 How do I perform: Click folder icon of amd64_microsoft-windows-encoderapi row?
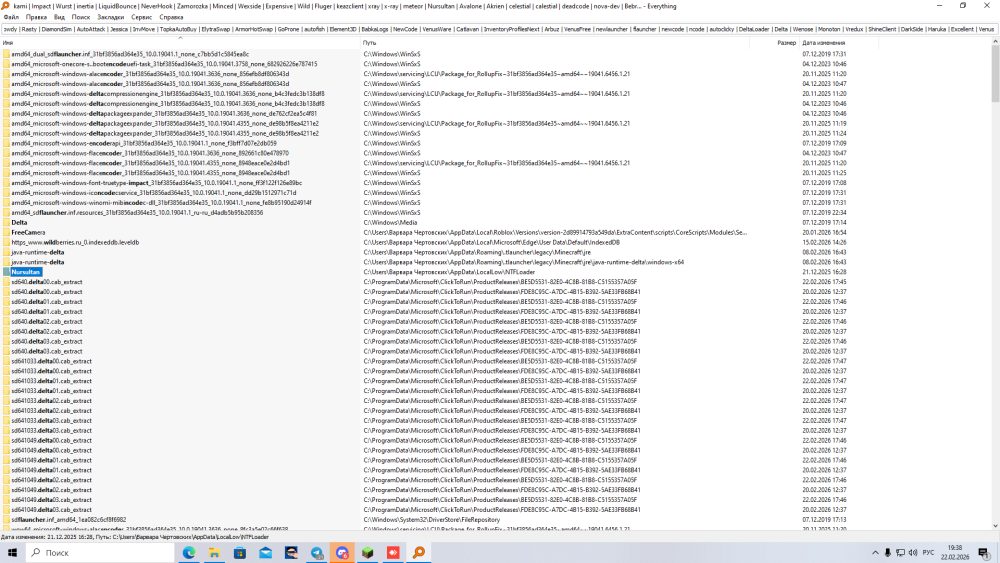(6, 143)
